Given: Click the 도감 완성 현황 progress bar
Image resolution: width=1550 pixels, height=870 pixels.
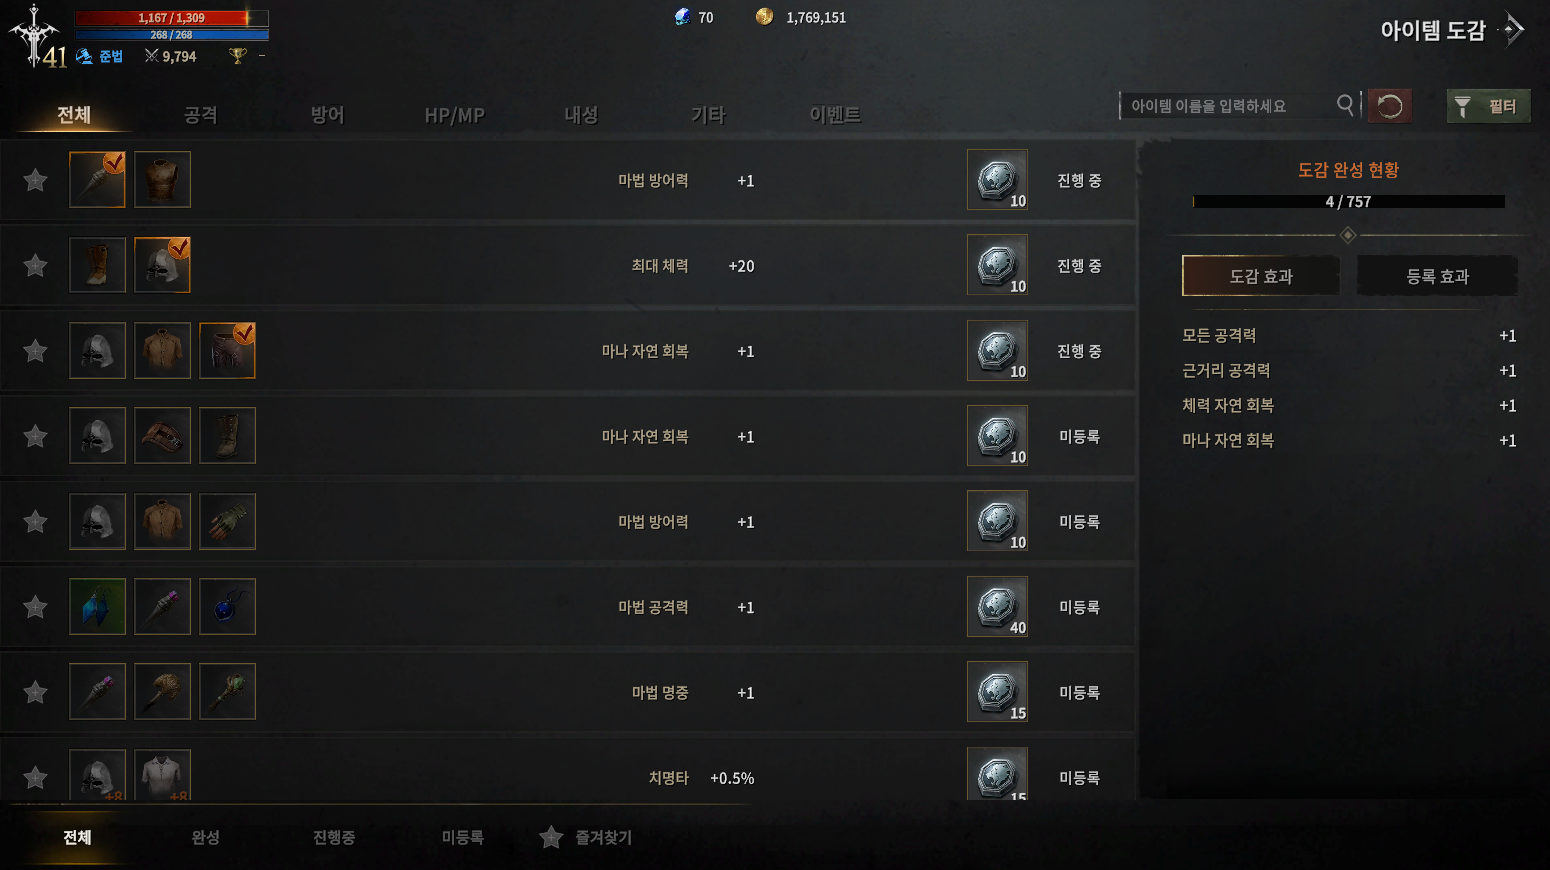Looking at the screenshot, I should (1348, 201).
